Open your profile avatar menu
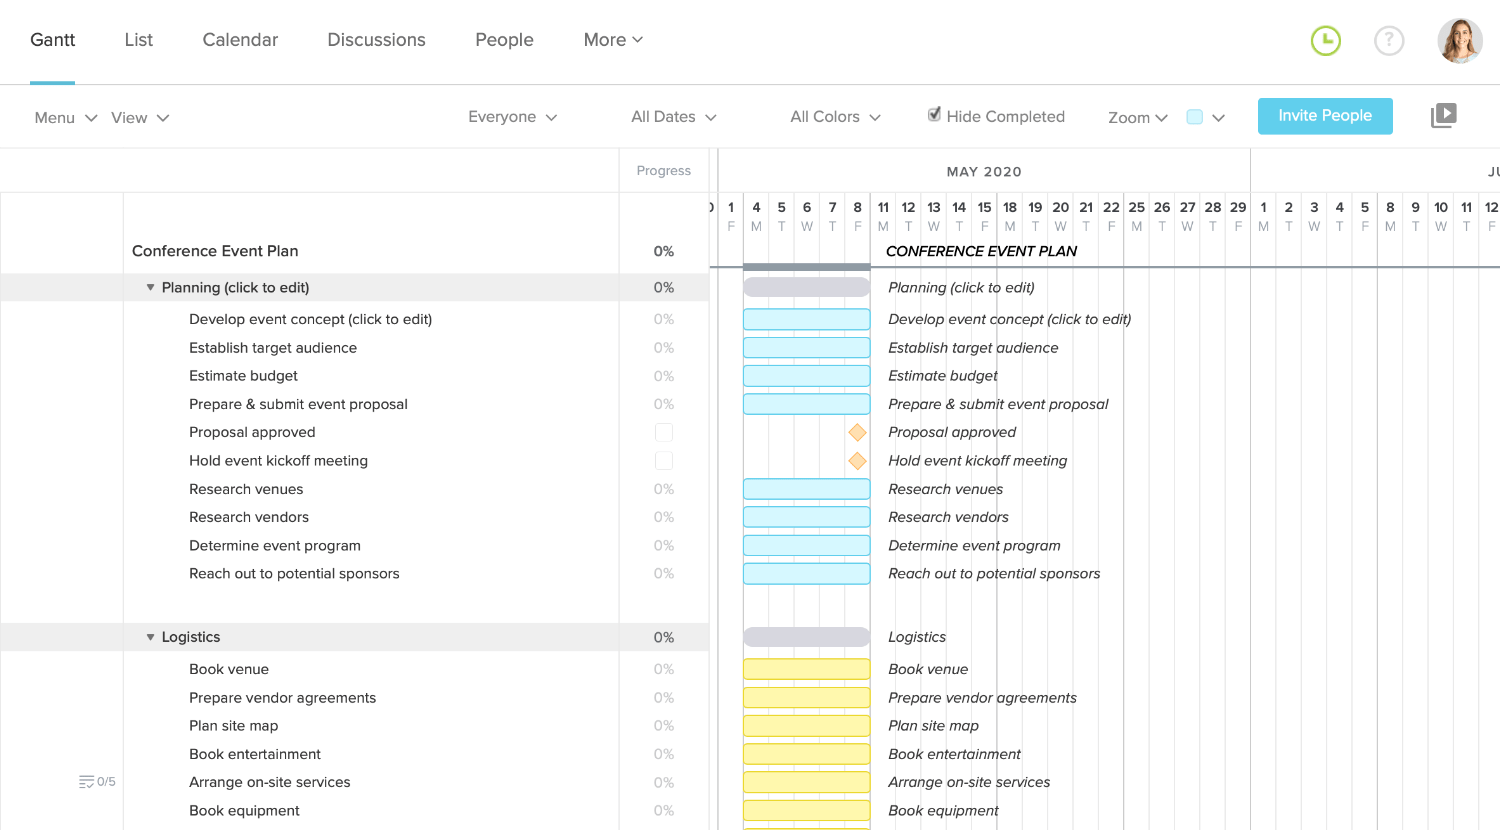This screenshot has height=830, width=1500. (1460, 41)
